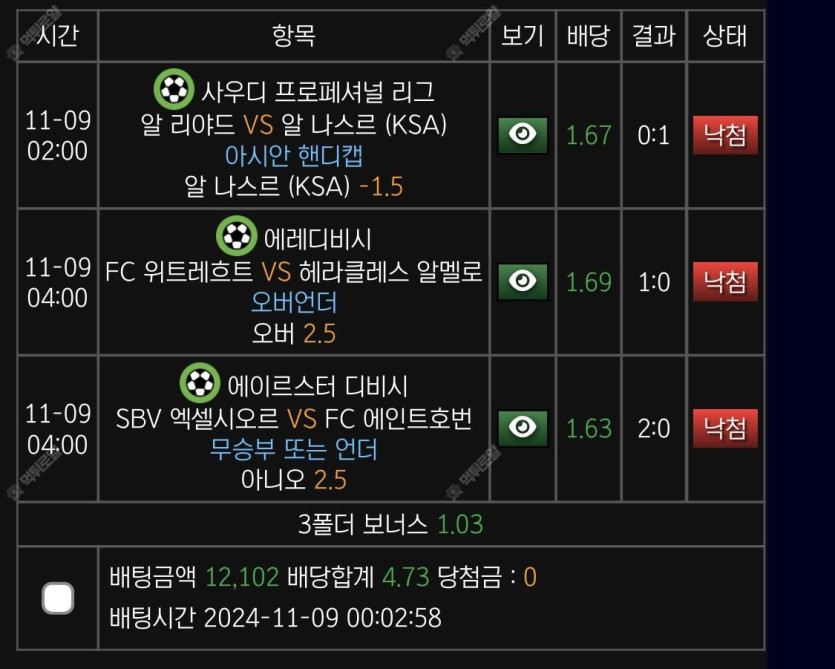
Task: Click the 1.67 odds value
Action: point(588,135)
